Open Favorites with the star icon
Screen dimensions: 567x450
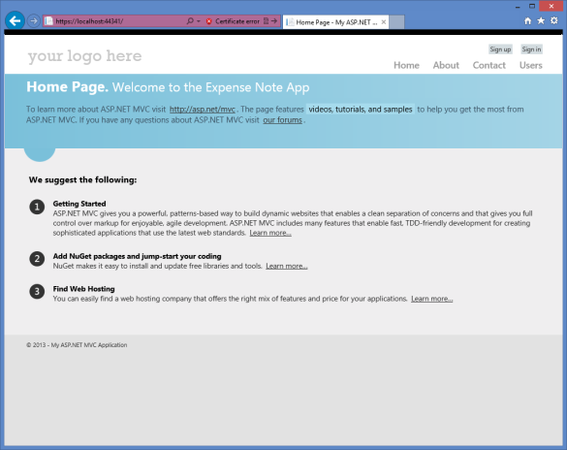pyautogui.click(x=541, y=21)
